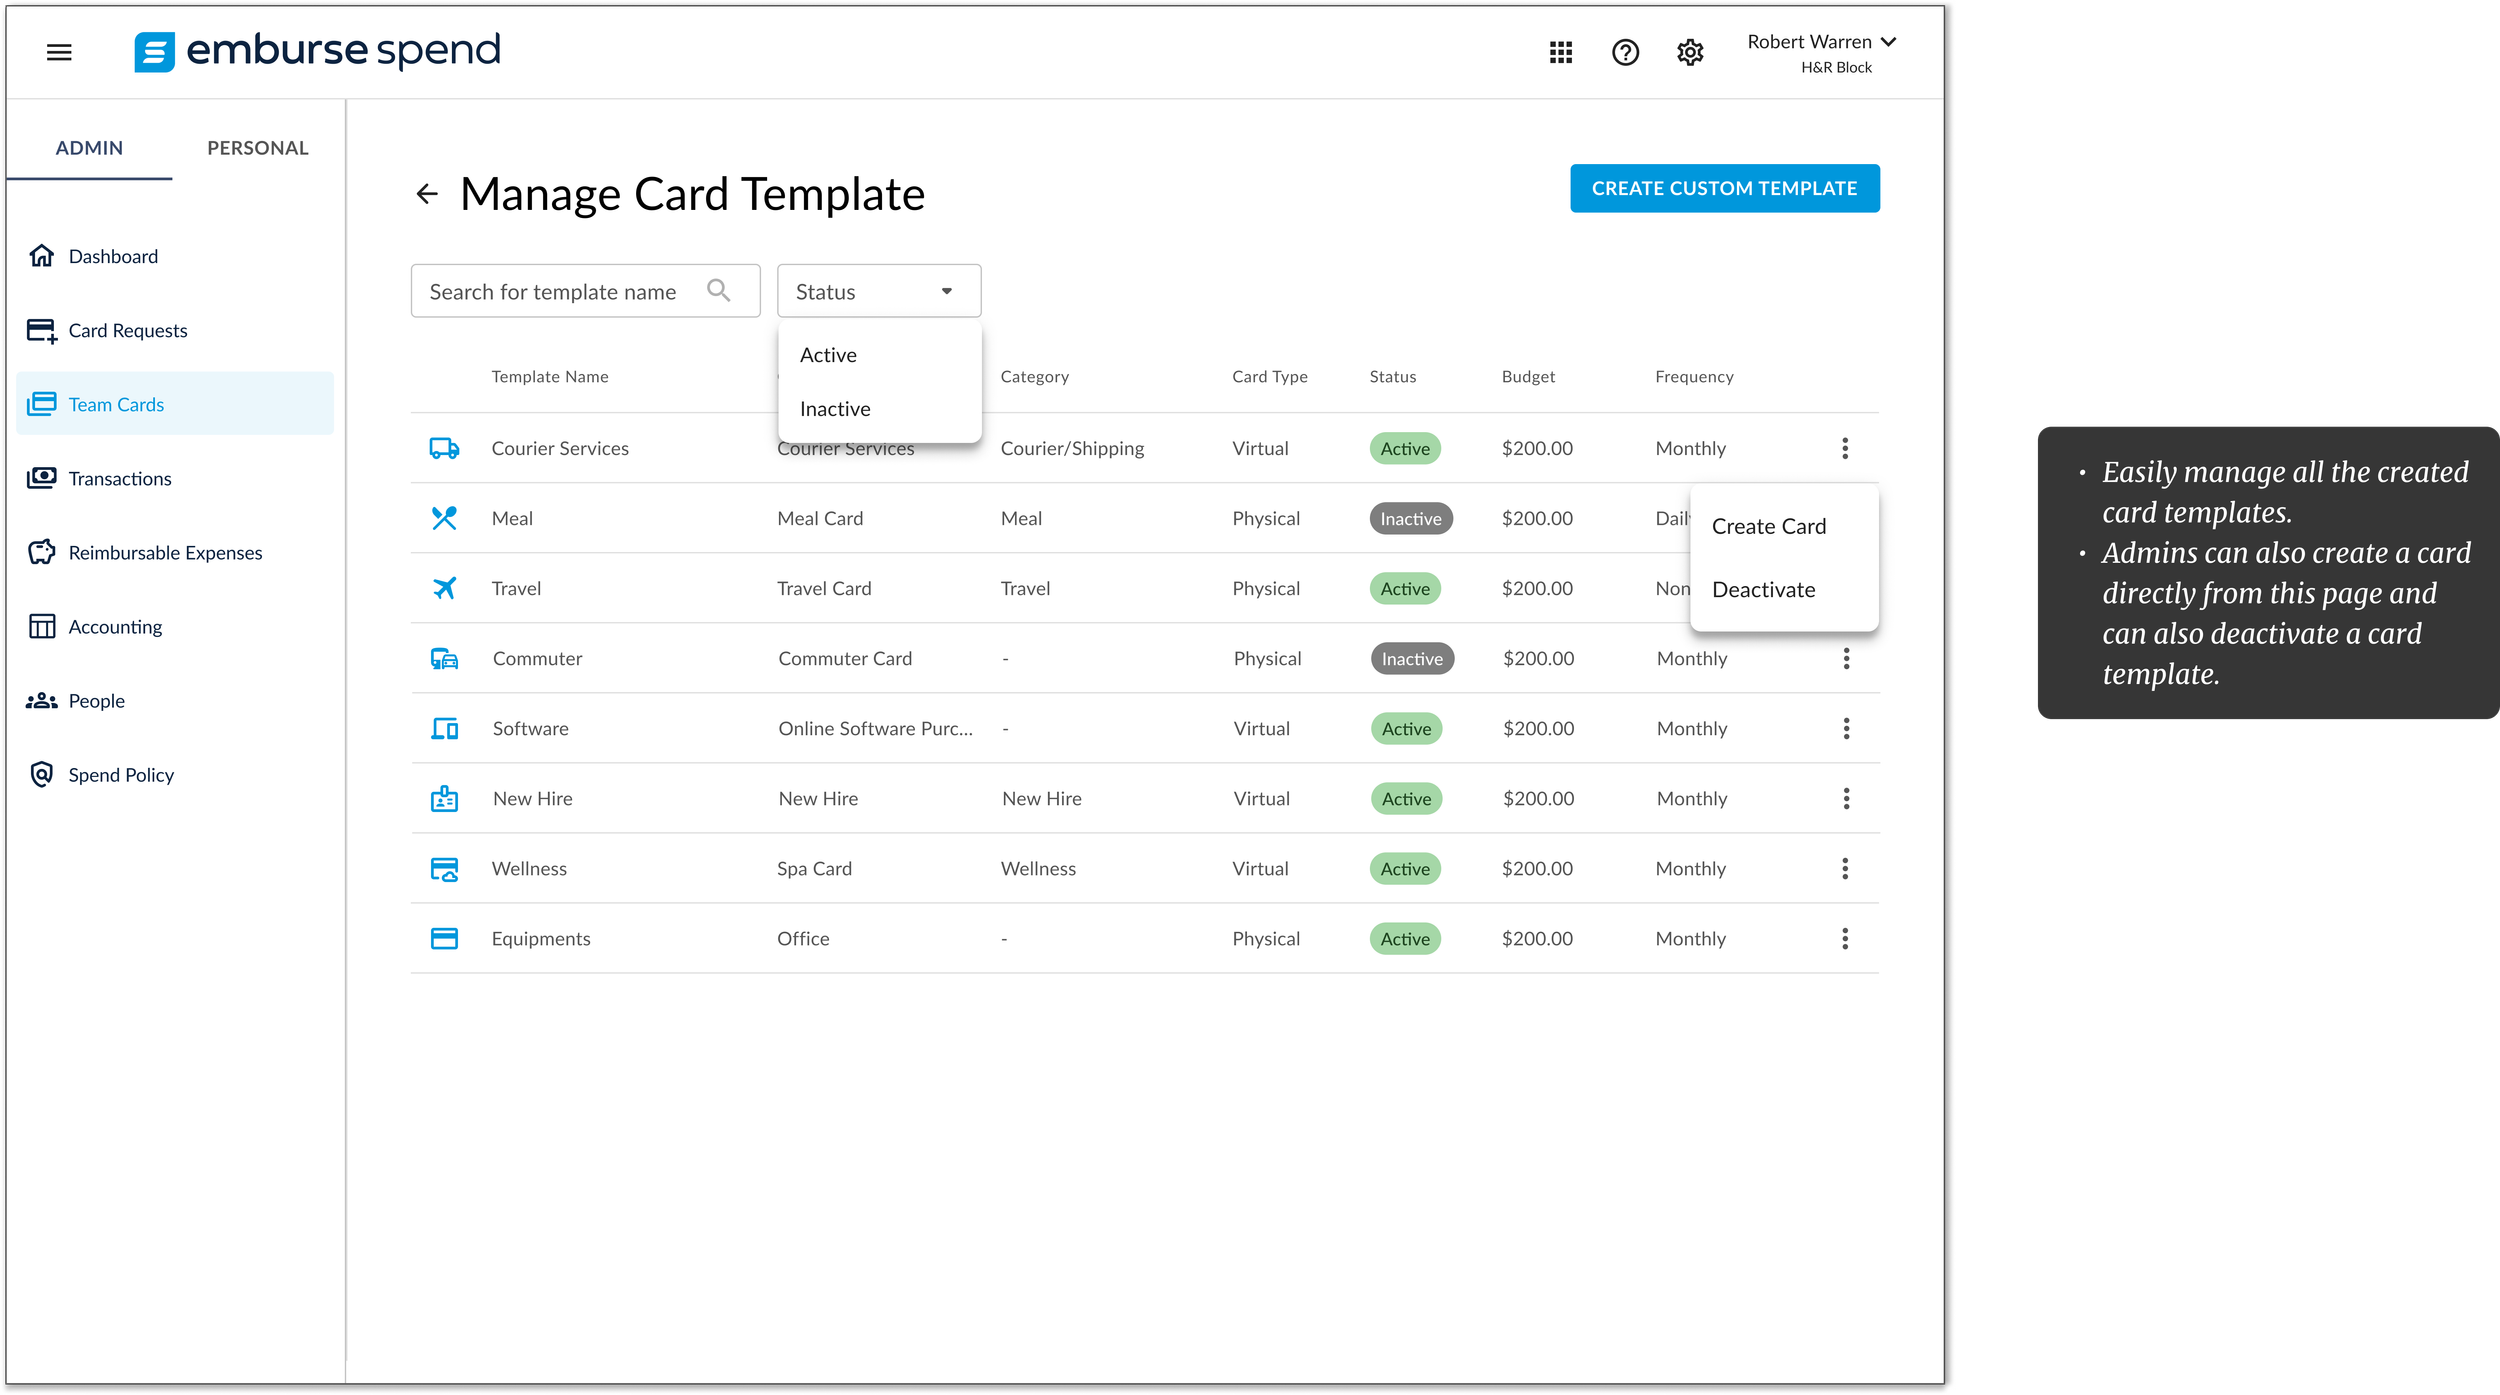Open Spend Policy in sidebar
The image size is (2500, 1395).
120,775
